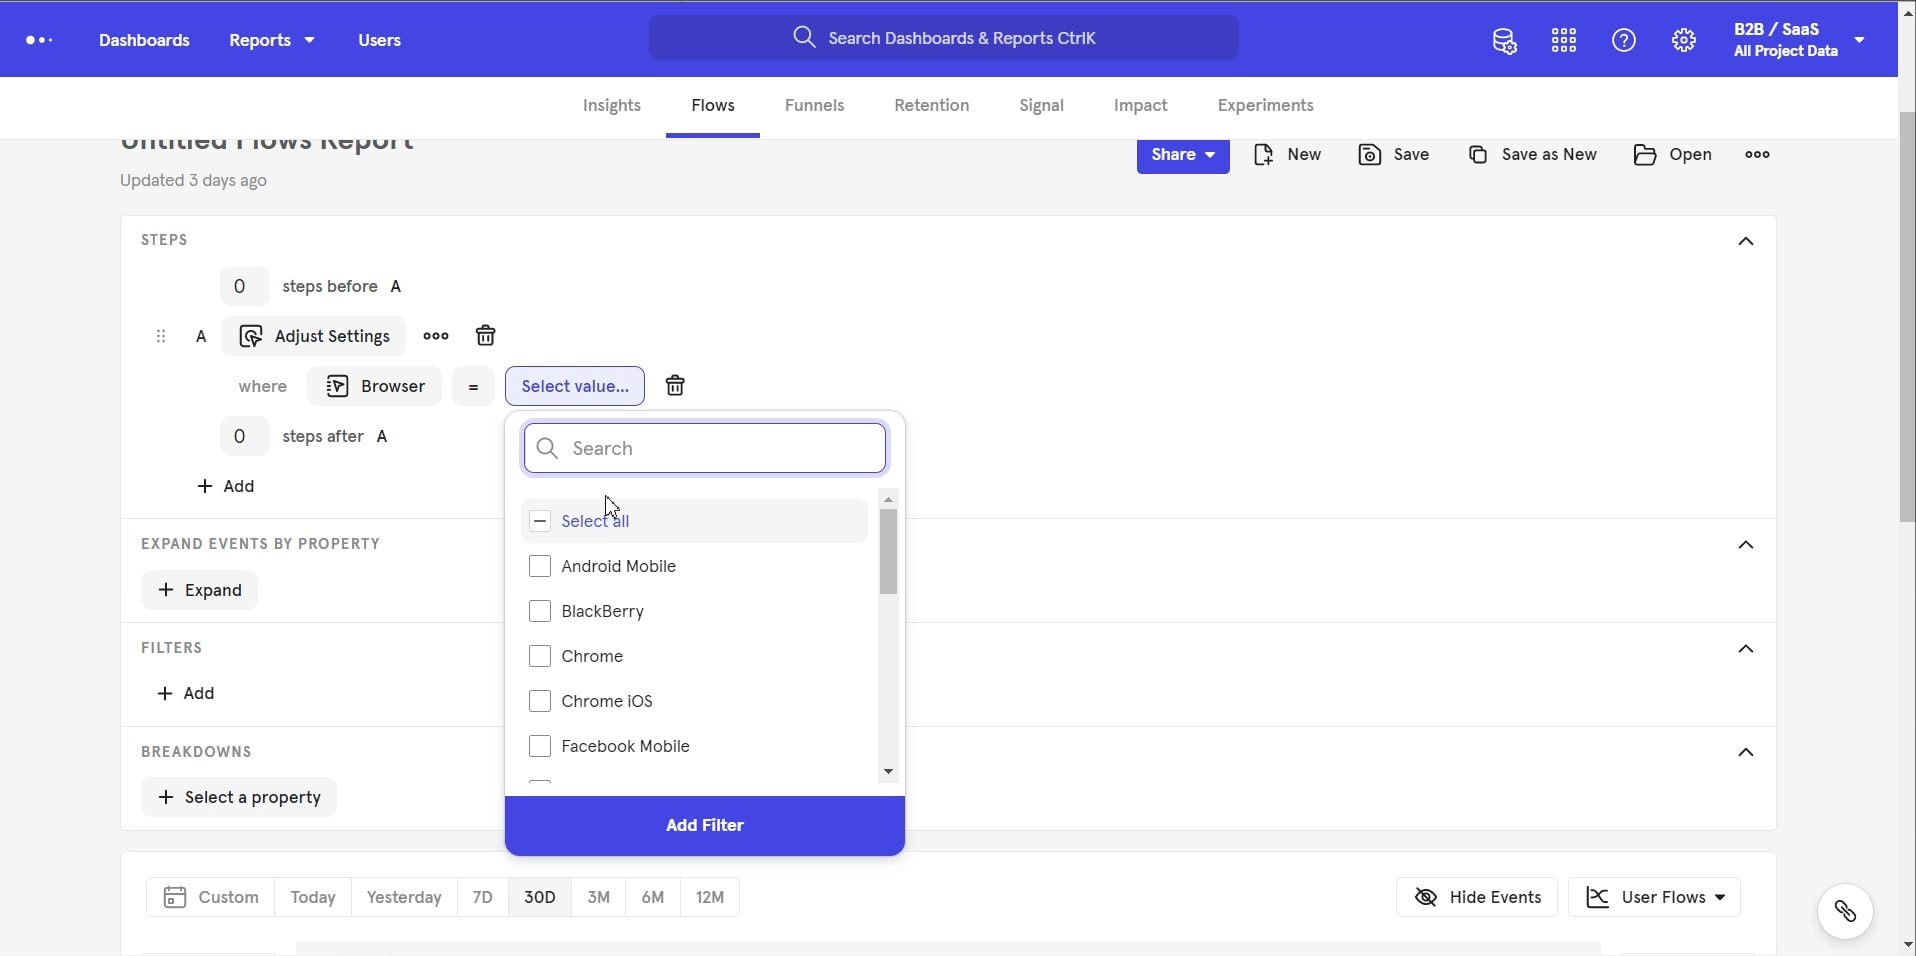Check the Select all checkbox
The height and width of the screenshot is (956, 1916).
[x=540, y=521]
